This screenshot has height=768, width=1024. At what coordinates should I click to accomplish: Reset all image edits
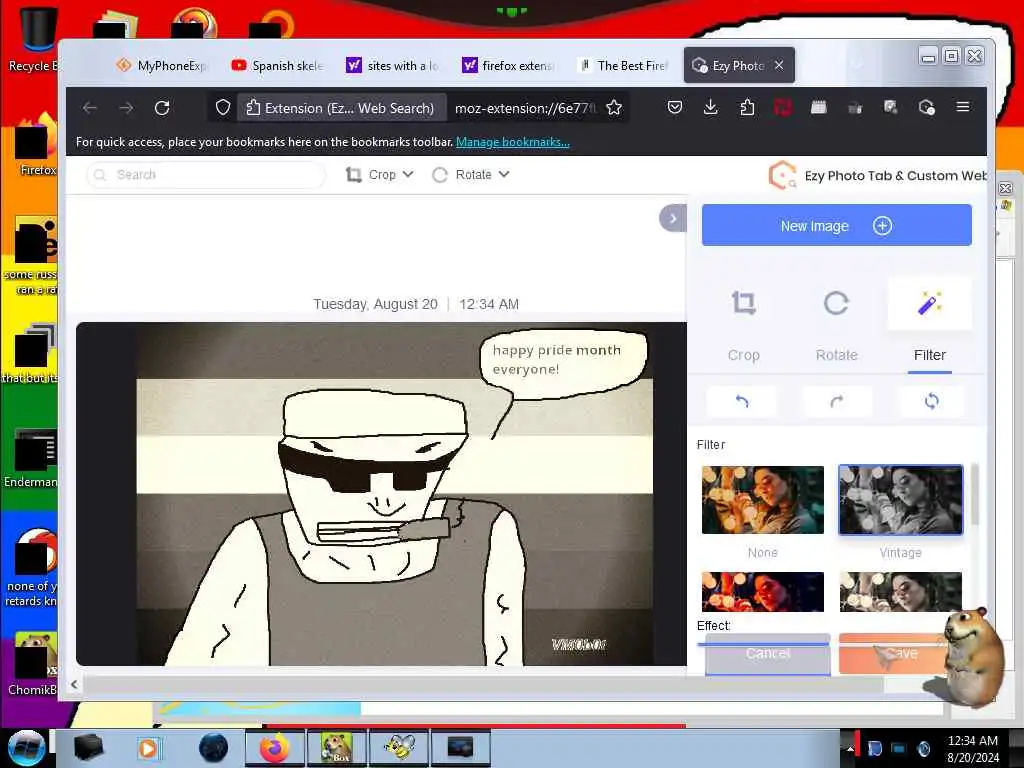click(x=932, y=401)
